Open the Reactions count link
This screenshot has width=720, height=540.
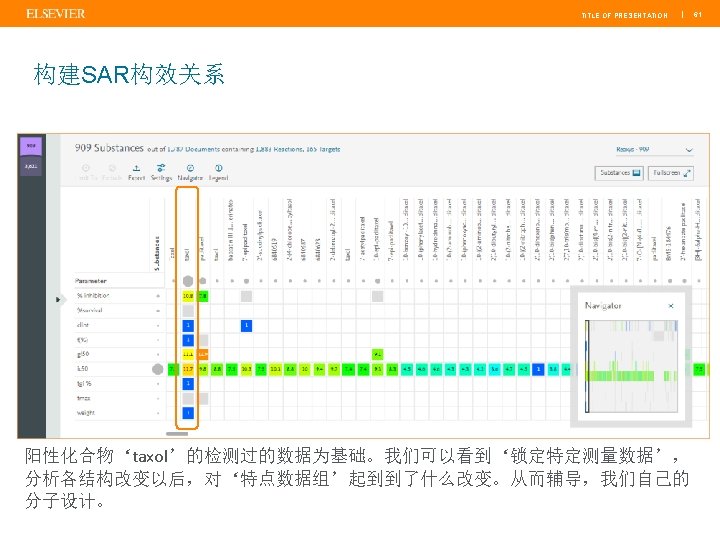tap(279, 149)
